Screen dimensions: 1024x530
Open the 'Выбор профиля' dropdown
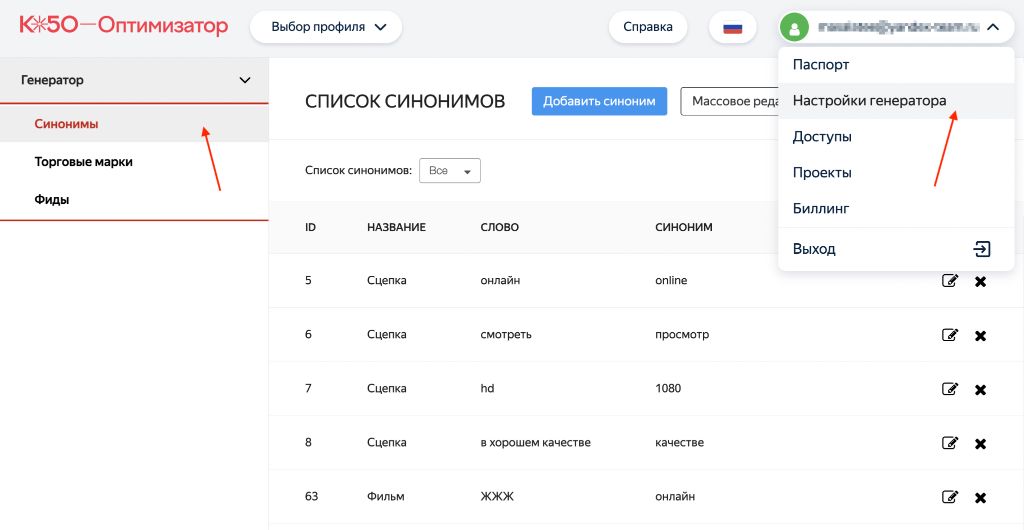tap(328, 27)
